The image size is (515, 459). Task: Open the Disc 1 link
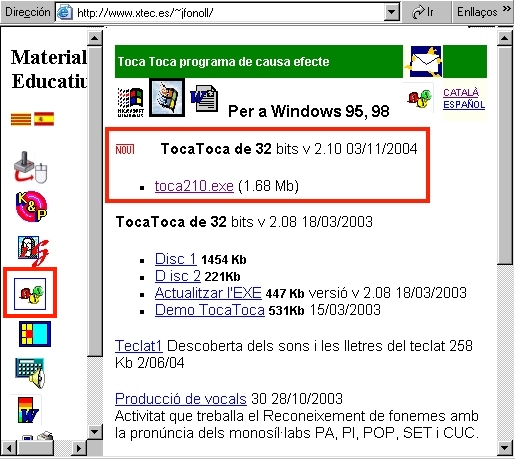pos(176,259)
